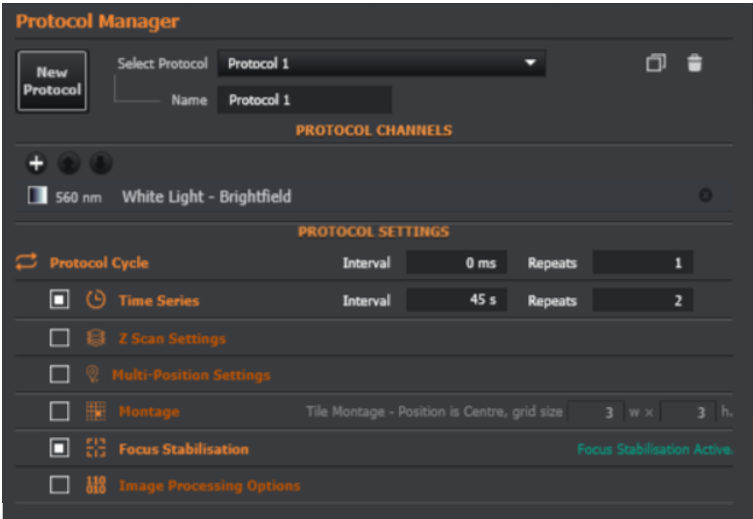Expand the Multi-Position Settings section
The height and width of the screenshot is (519, 753).
[191, 375]
